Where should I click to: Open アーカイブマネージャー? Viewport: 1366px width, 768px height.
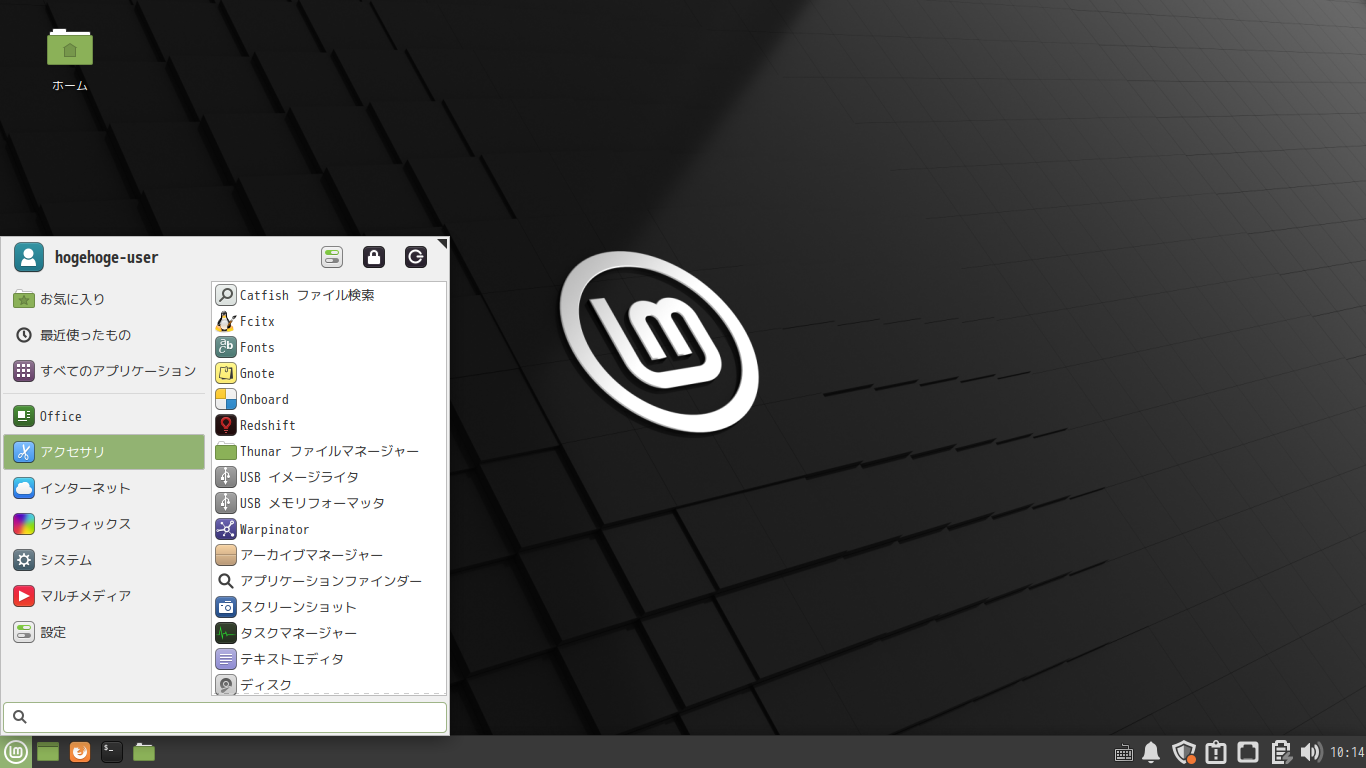tap(329, 555)
